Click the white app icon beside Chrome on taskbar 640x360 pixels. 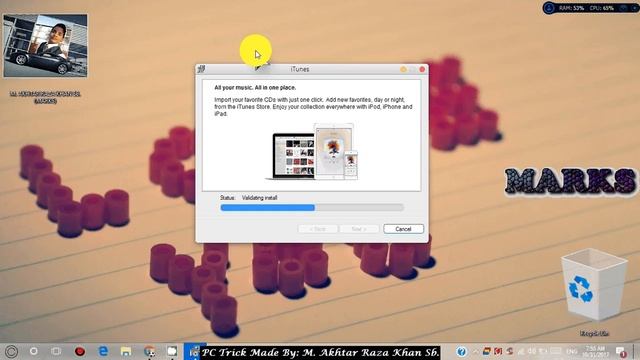point(172,351)
